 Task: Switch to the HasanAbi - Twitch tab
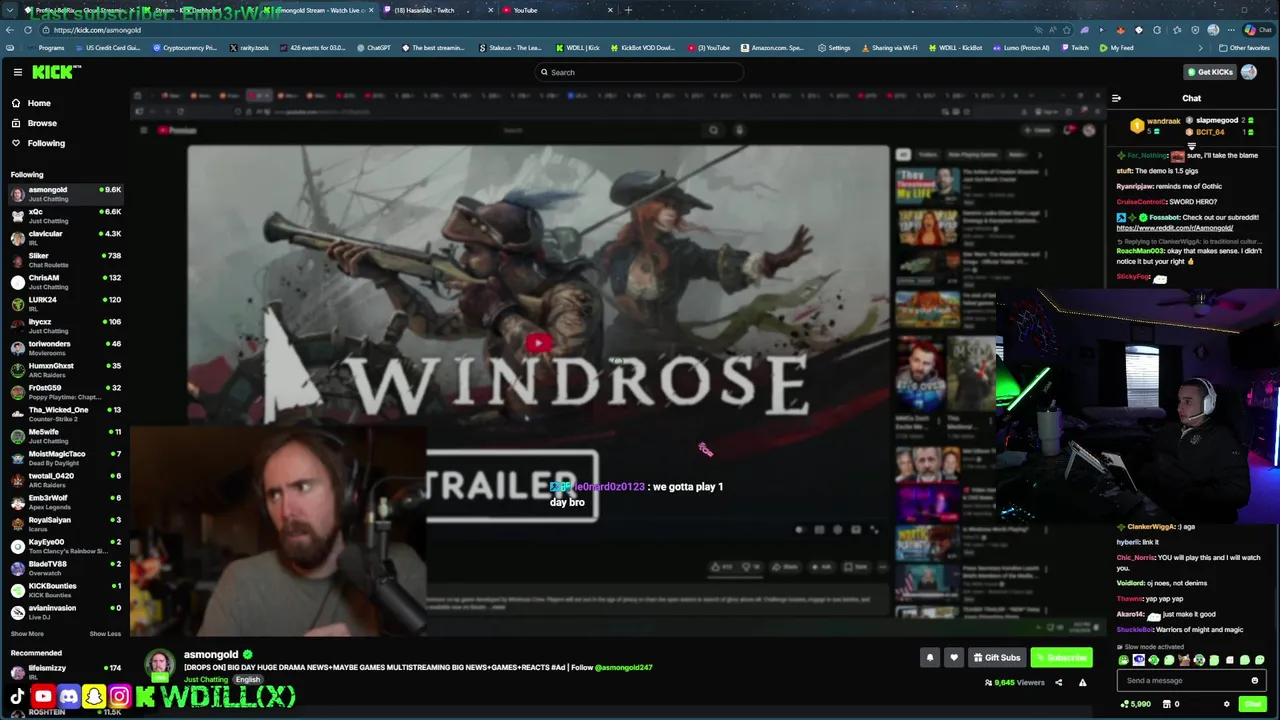coord(438,10)
